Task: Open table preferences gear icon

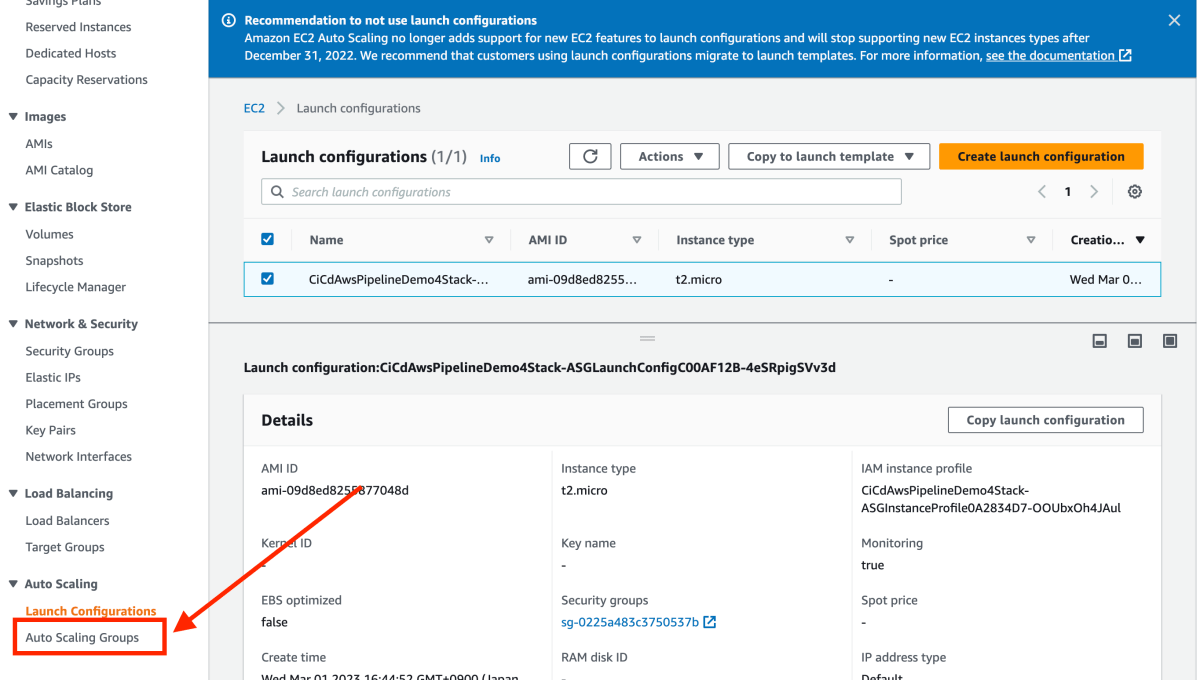Action: [1135, 192]
